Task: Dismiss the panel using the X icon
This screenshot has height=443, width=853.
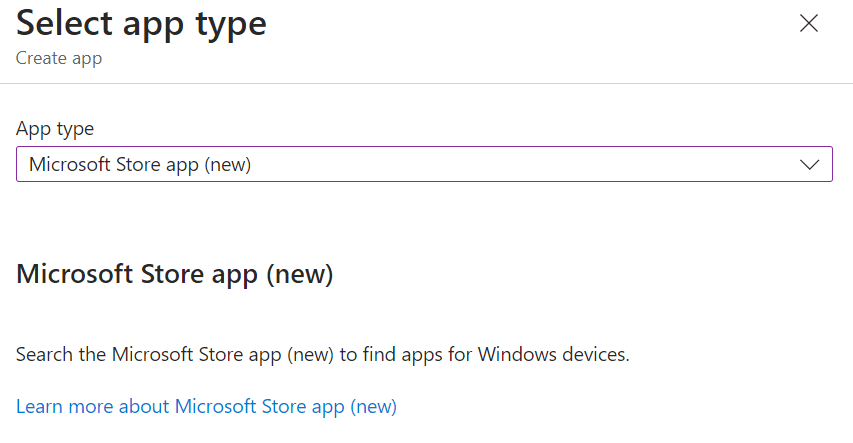Action: (x=809, y=23)
